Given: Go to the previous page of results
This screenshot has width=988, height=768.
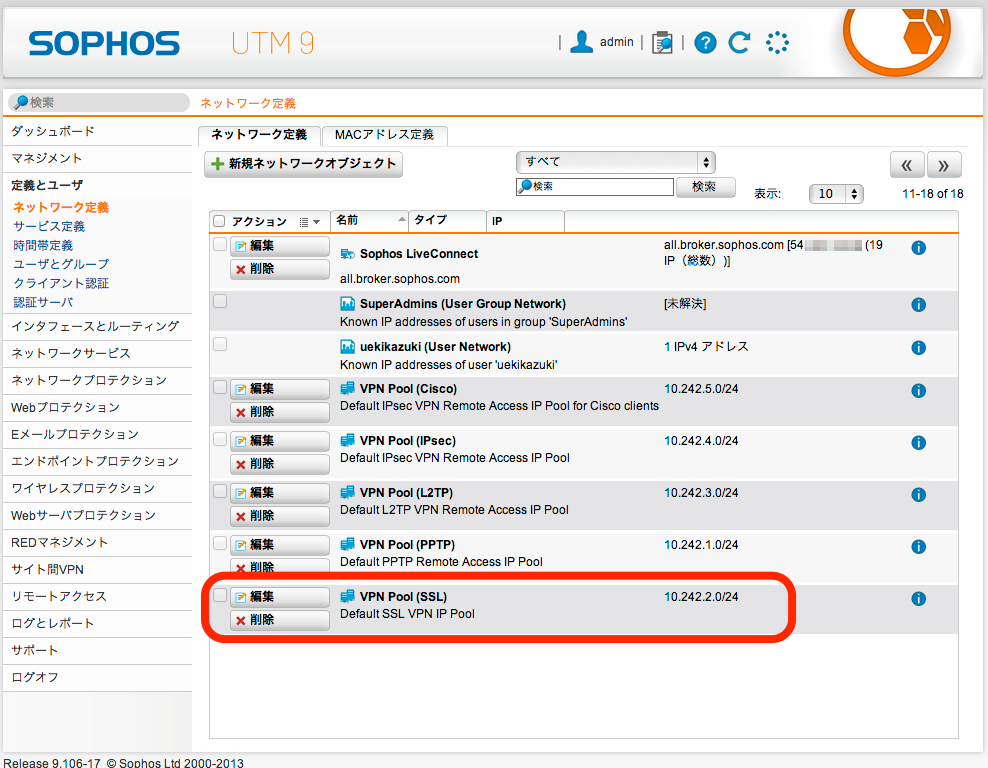Looking at the screenshot, I should coord(907,165).
